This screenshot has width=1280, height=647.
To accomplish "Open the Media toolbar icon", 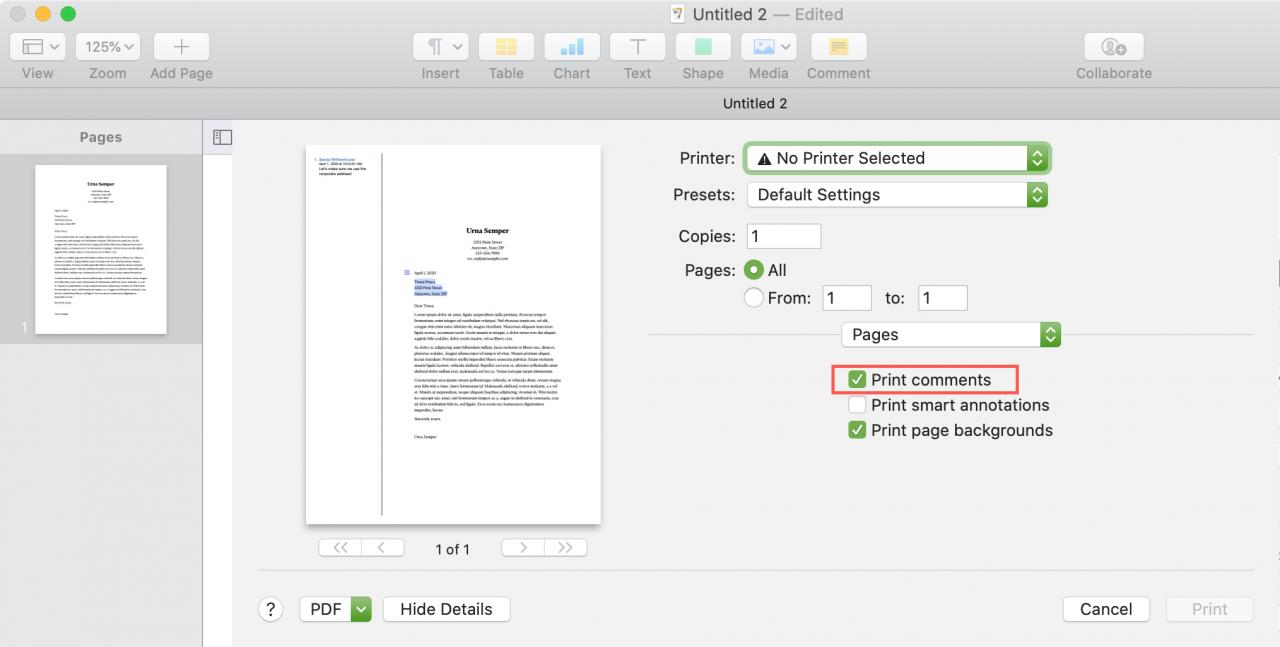I will click(x=768, y=47).
